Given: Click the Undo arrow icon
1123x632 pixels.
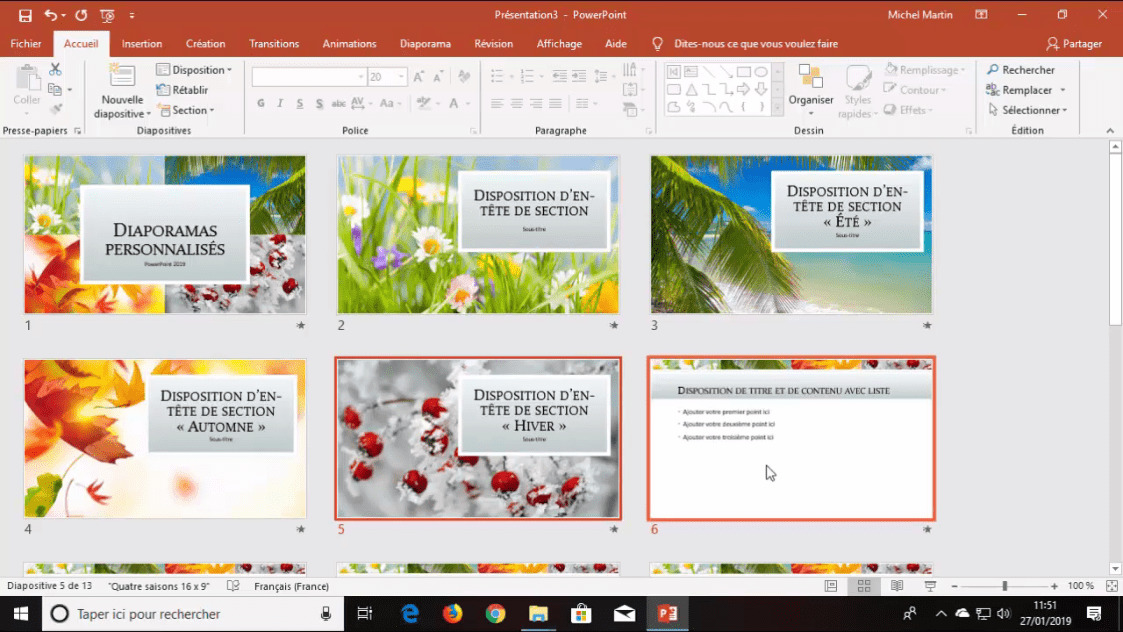Looking at the screenshot, I should [50, 15].
